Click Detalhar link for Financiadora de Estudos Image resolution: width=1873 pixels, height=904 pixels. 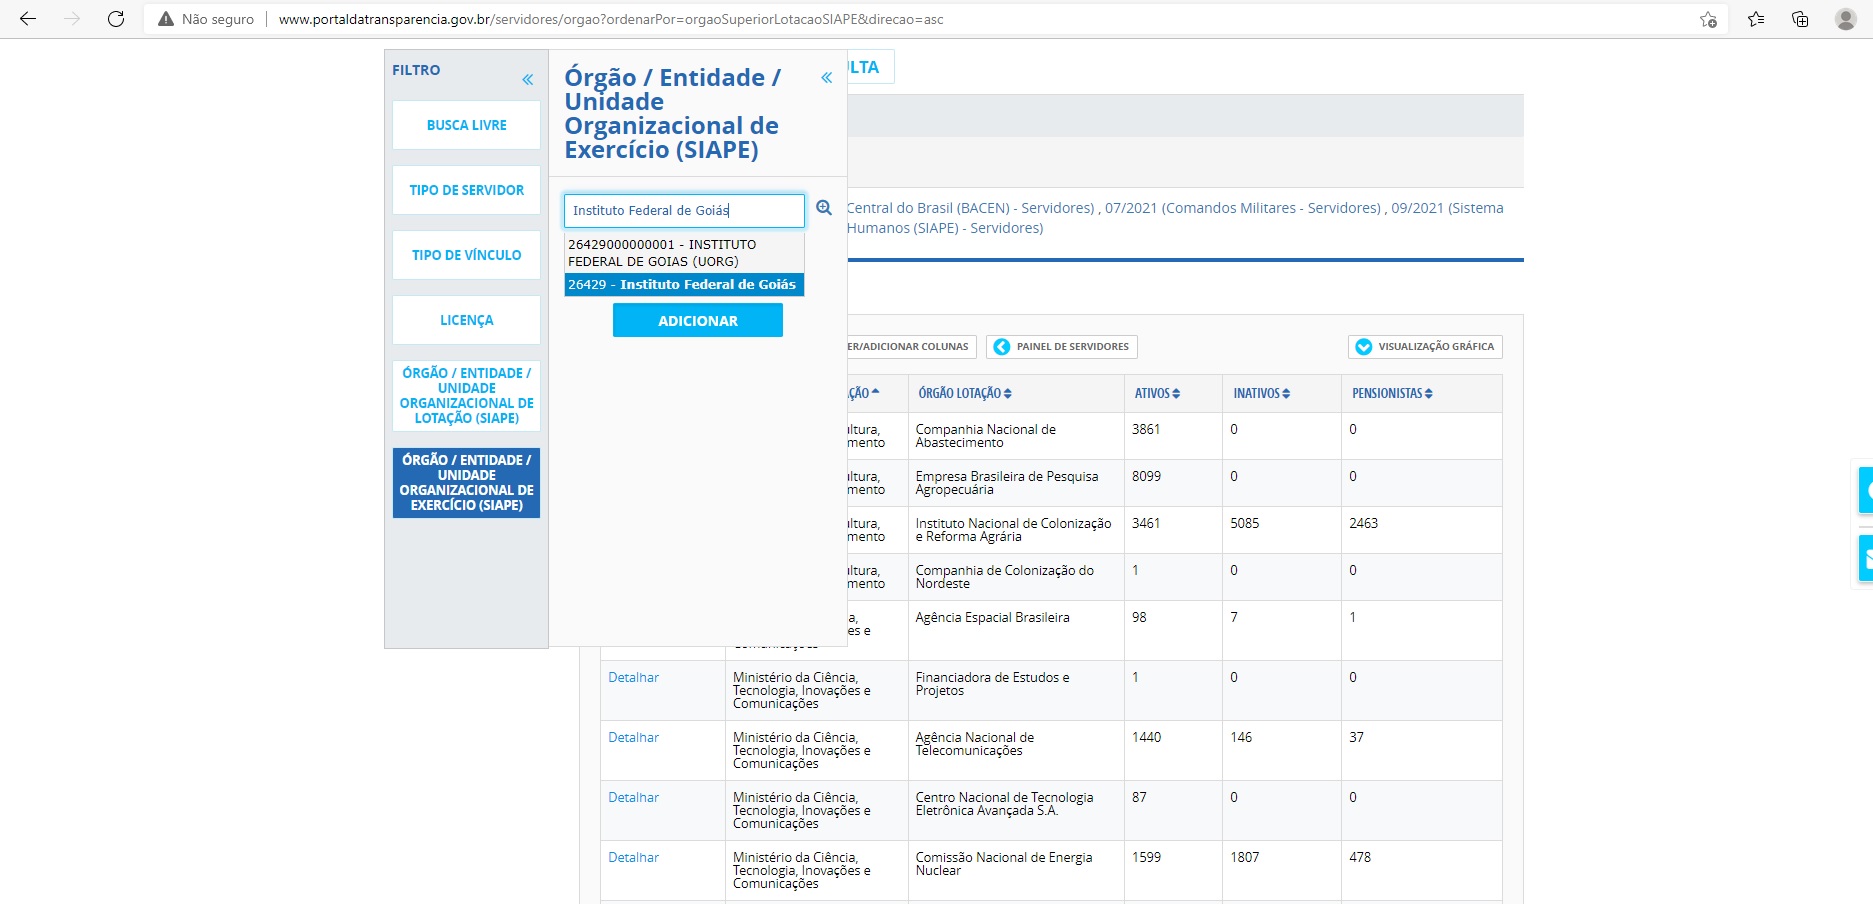click(633, 678)
